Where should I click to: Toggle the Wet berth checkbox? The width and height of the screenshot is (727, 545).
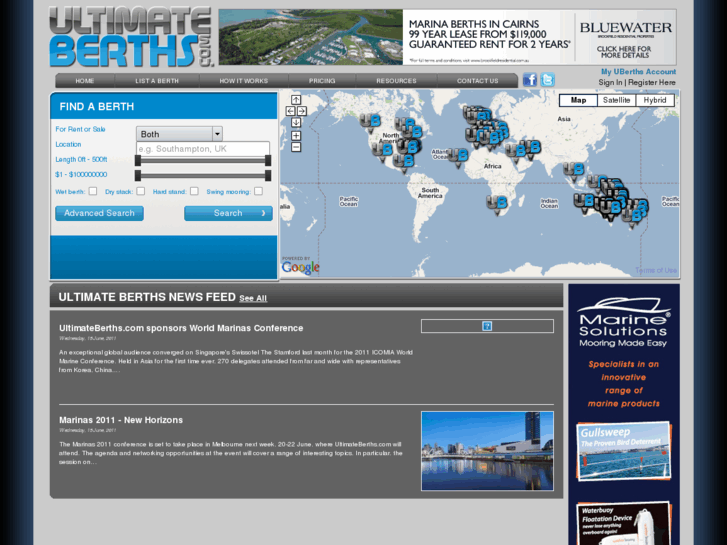click(93, 191)
